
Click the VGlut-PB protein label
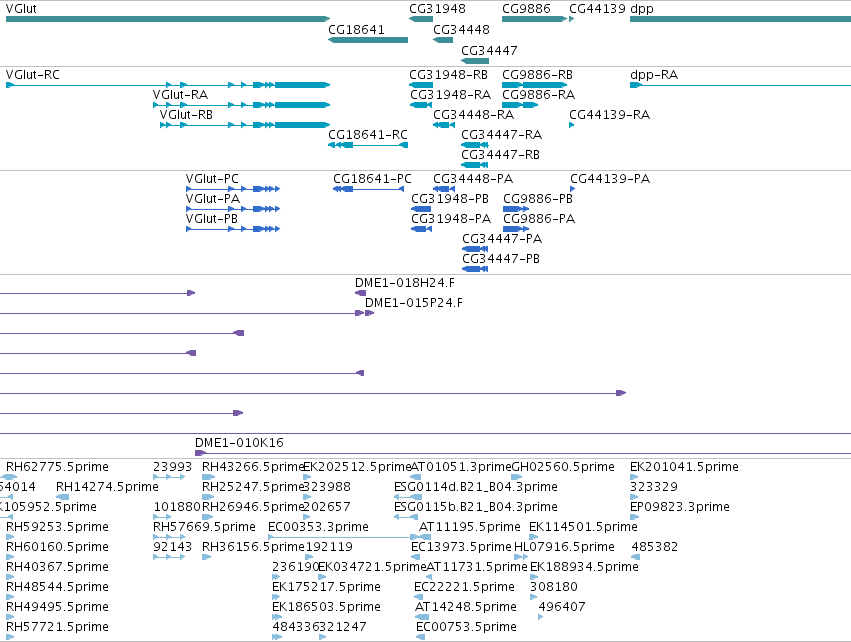pyautogui.click(x=212, y=219)
